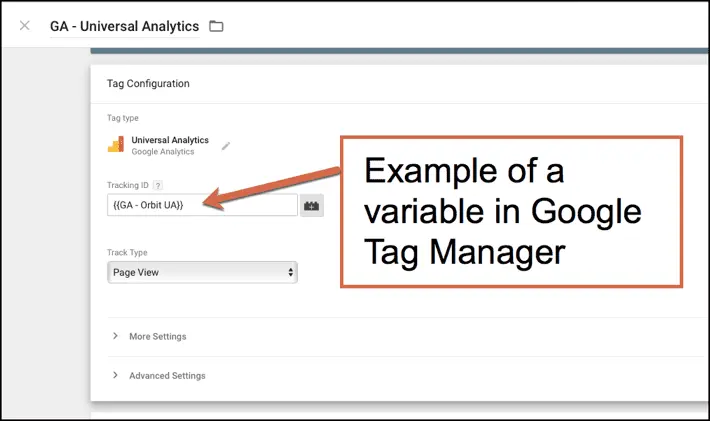Click the Tracking ID field containing {{GA - Orbit UA}}
Image resolution: width=710 pixels, height=421 pixels.
200,205
